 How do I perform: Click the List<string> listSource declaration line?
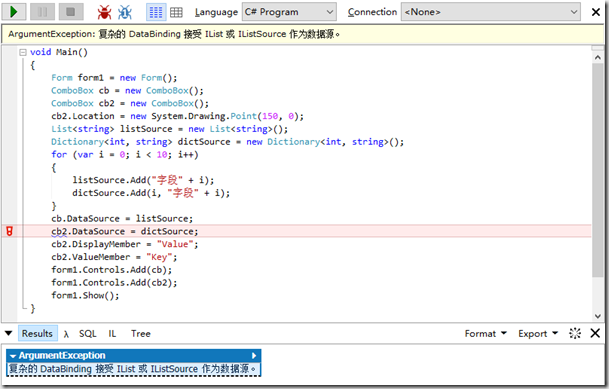pyautogui.click(x=170, y=129)
